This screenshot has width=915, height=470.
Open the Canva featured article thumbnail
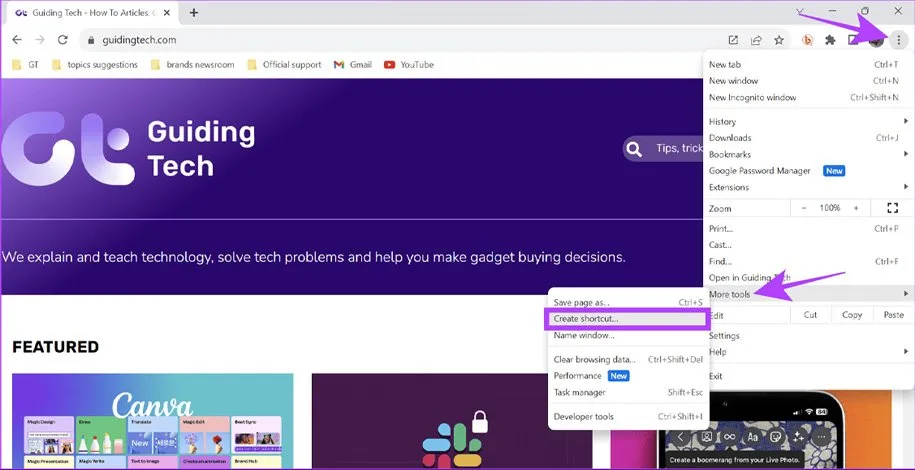(x=153, y=421)
